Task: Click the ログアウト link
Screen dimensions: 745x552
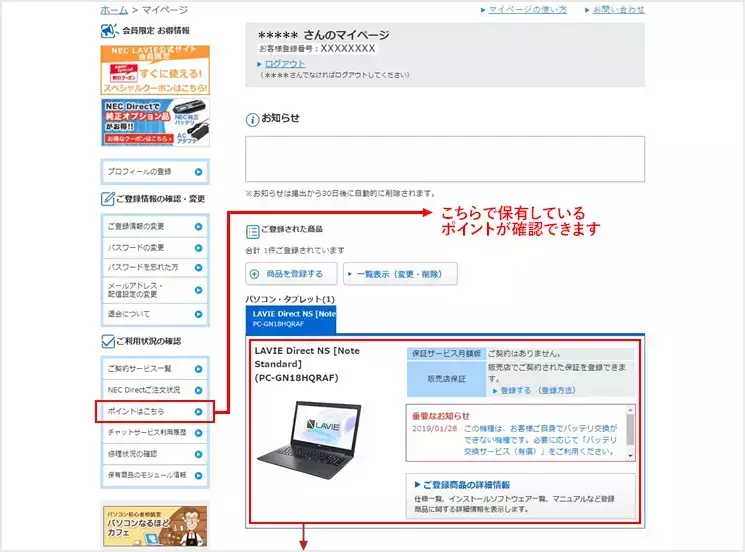Action: [x=285, y=64]
